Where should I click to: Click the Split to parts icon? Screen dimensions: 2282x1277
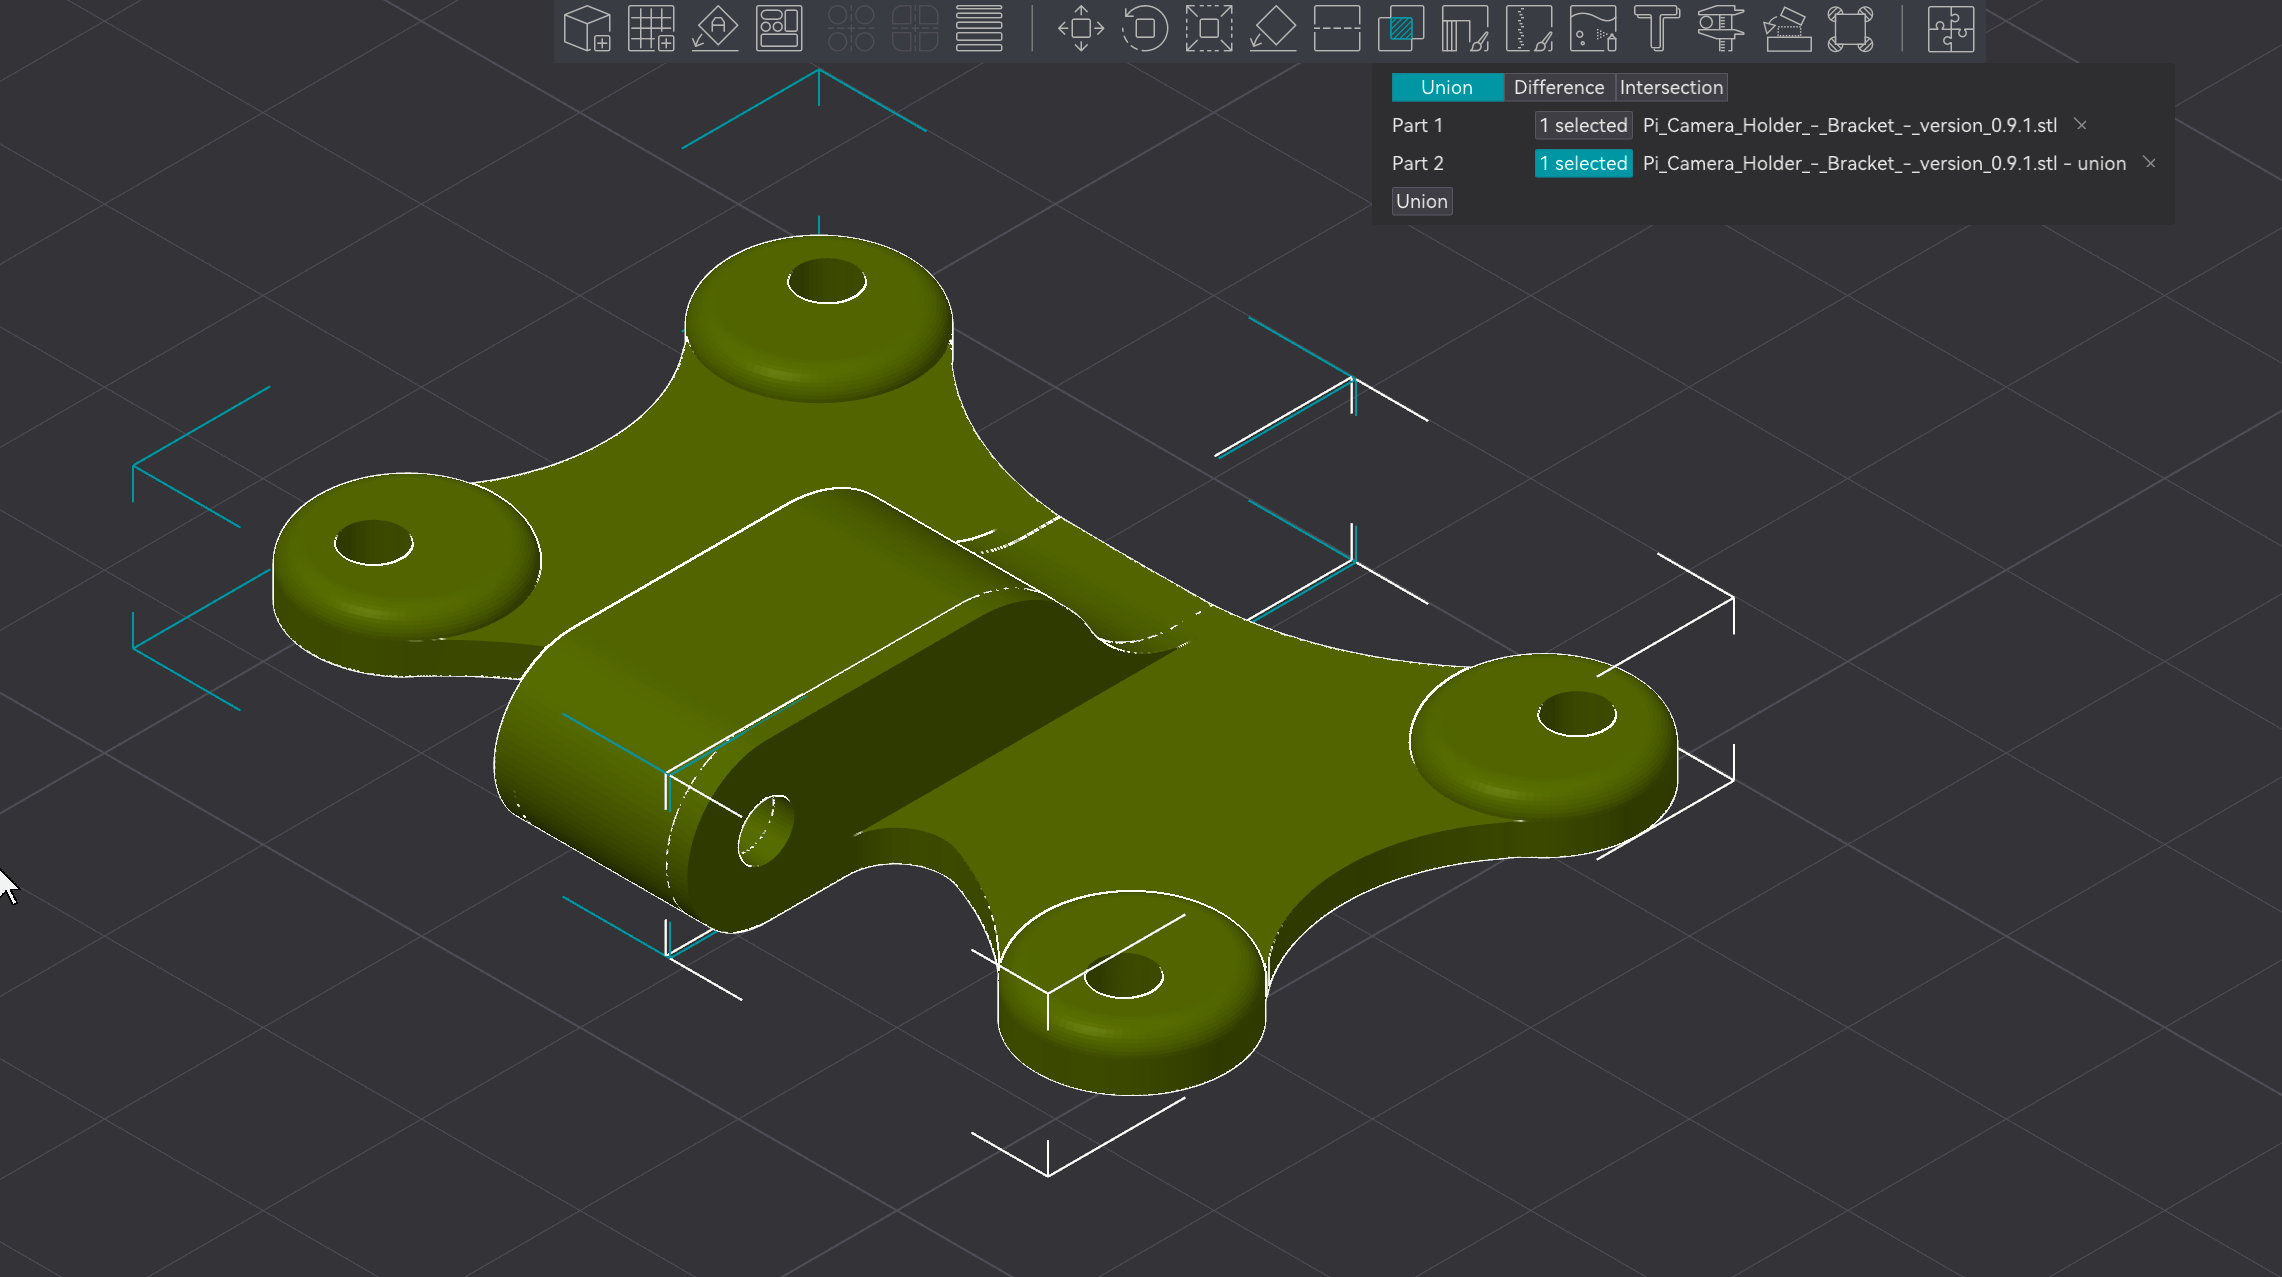(915, 29)
